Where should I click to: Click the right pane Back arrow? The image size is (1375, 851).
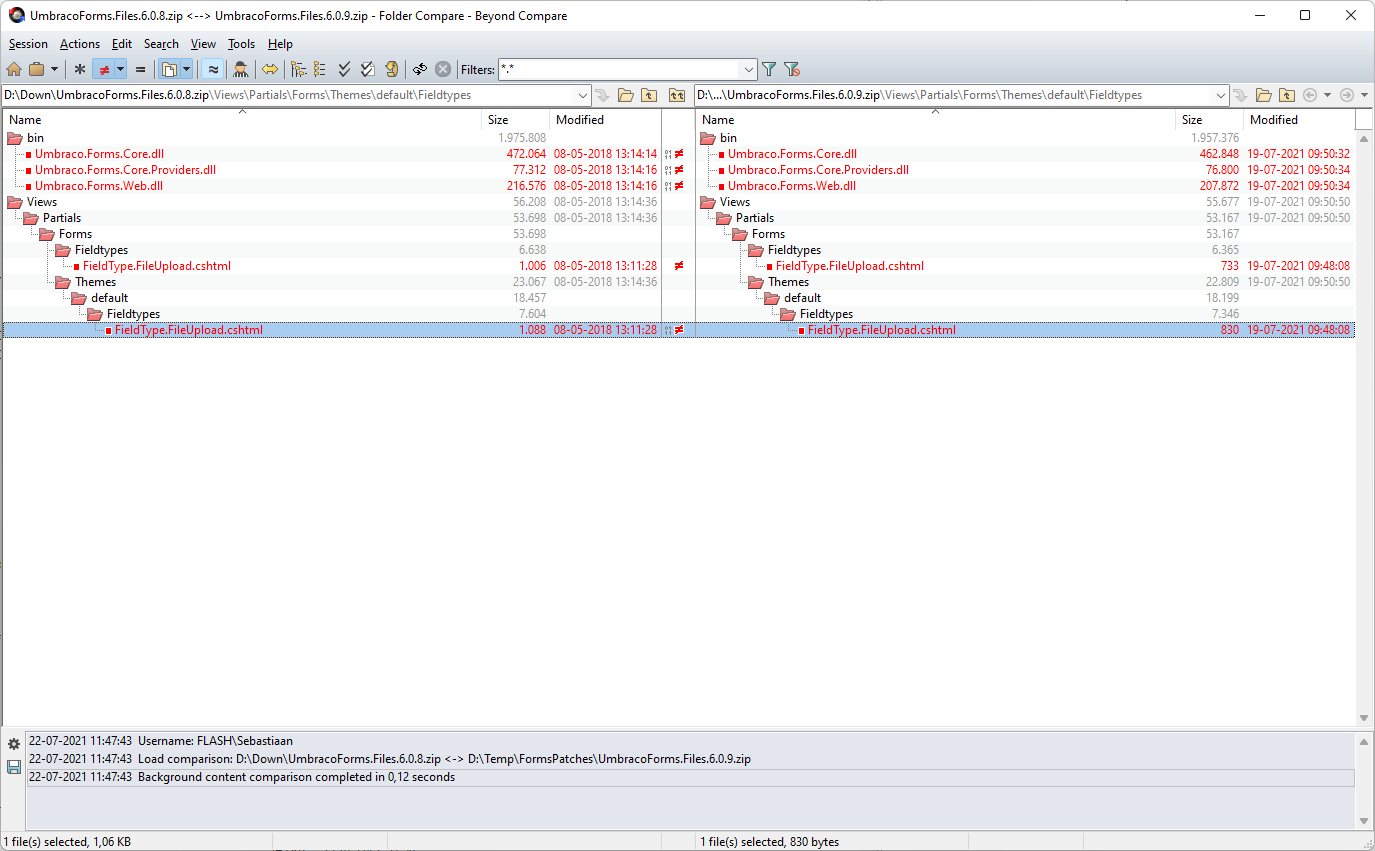pyautogui.click(x=1310, y=95)
